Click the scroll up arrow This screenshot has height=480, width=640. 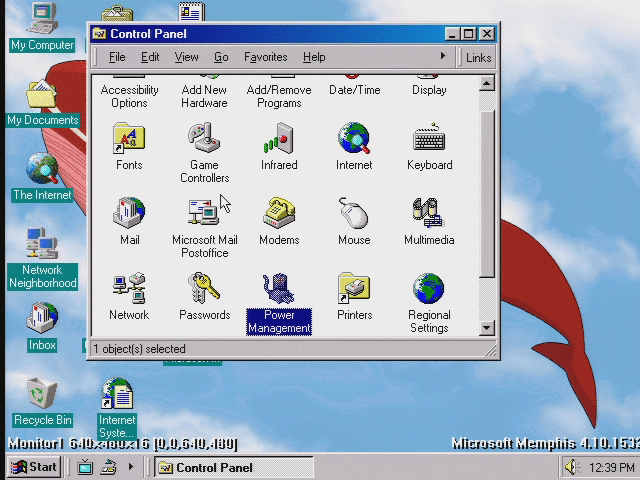click(487, 84)
